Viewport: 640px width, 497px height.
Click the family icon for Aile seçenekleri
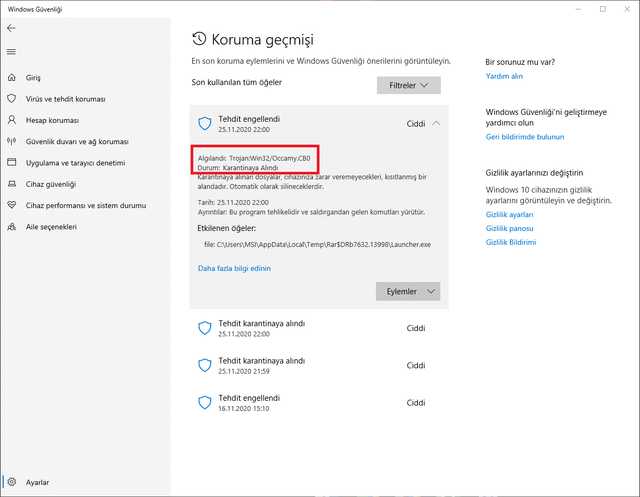click(x=12, y=226)
